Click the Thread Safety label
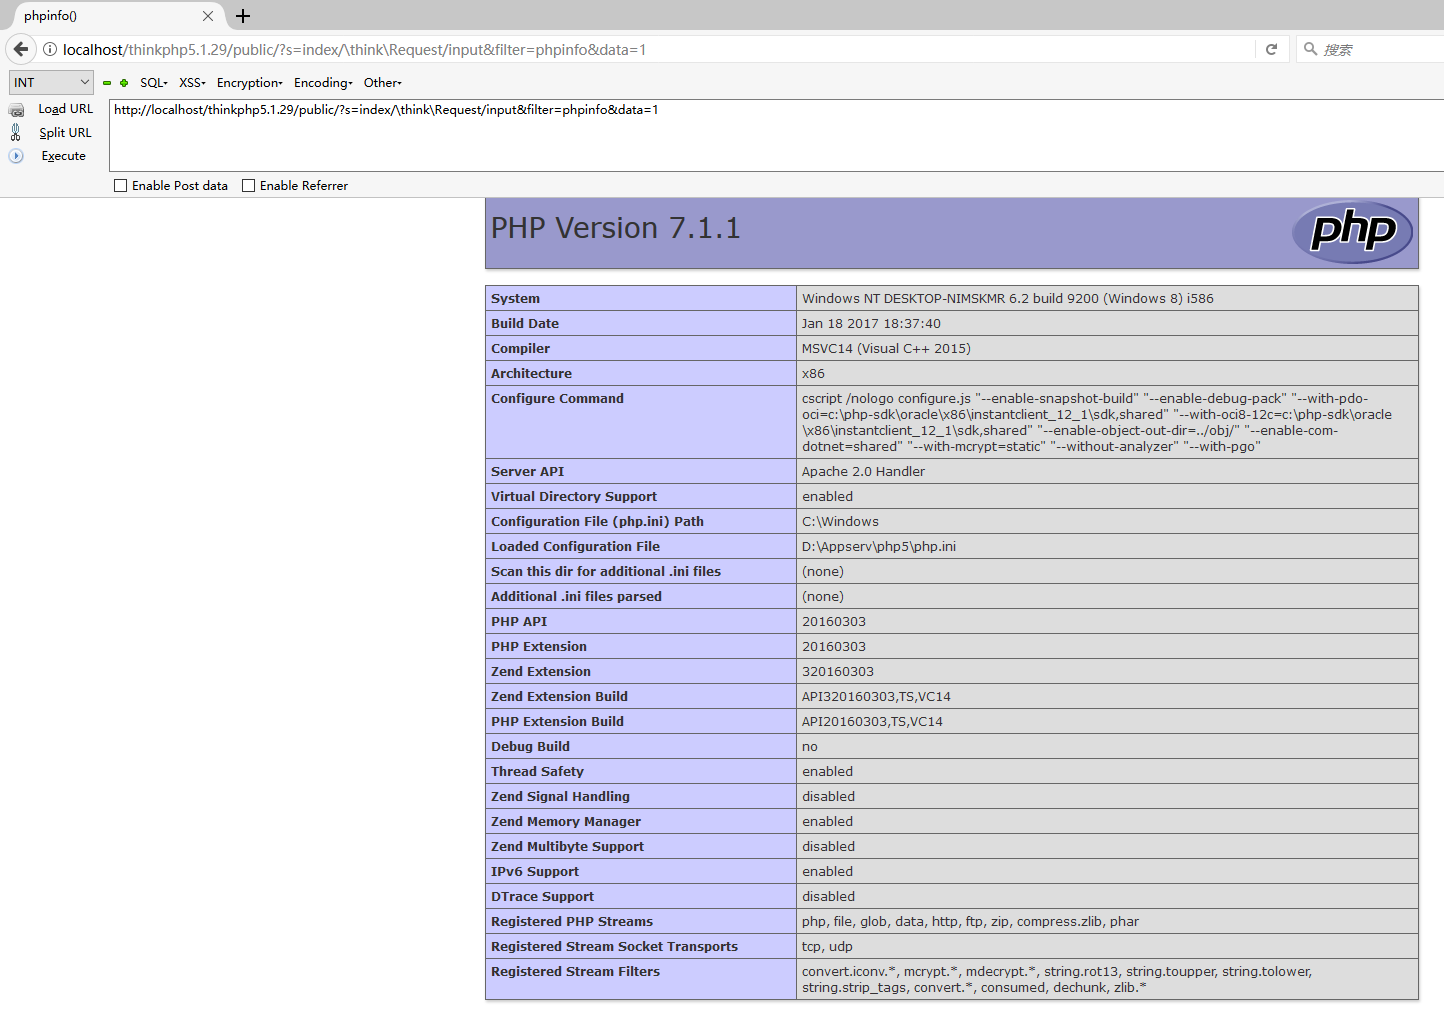 [537, 771]
